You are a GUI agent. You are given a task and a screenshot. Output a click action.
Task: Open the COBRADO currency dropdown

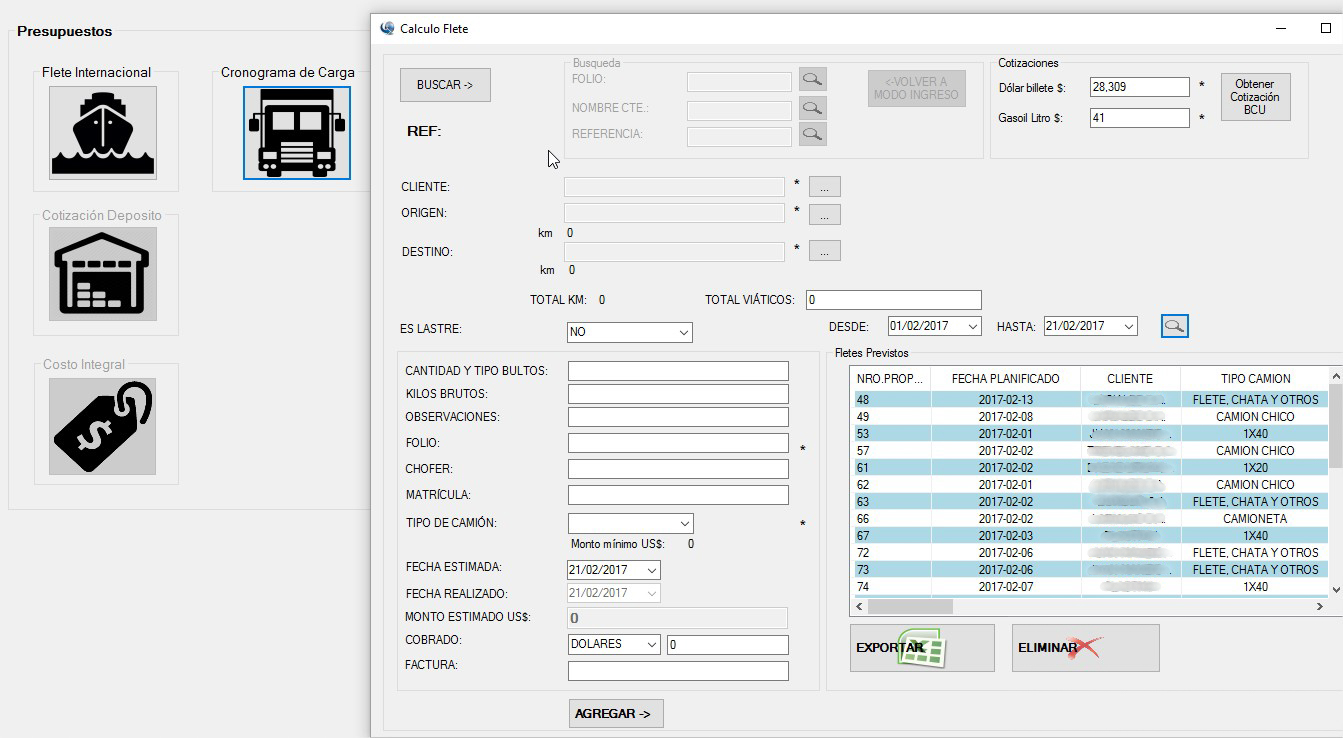coord(652,645)
